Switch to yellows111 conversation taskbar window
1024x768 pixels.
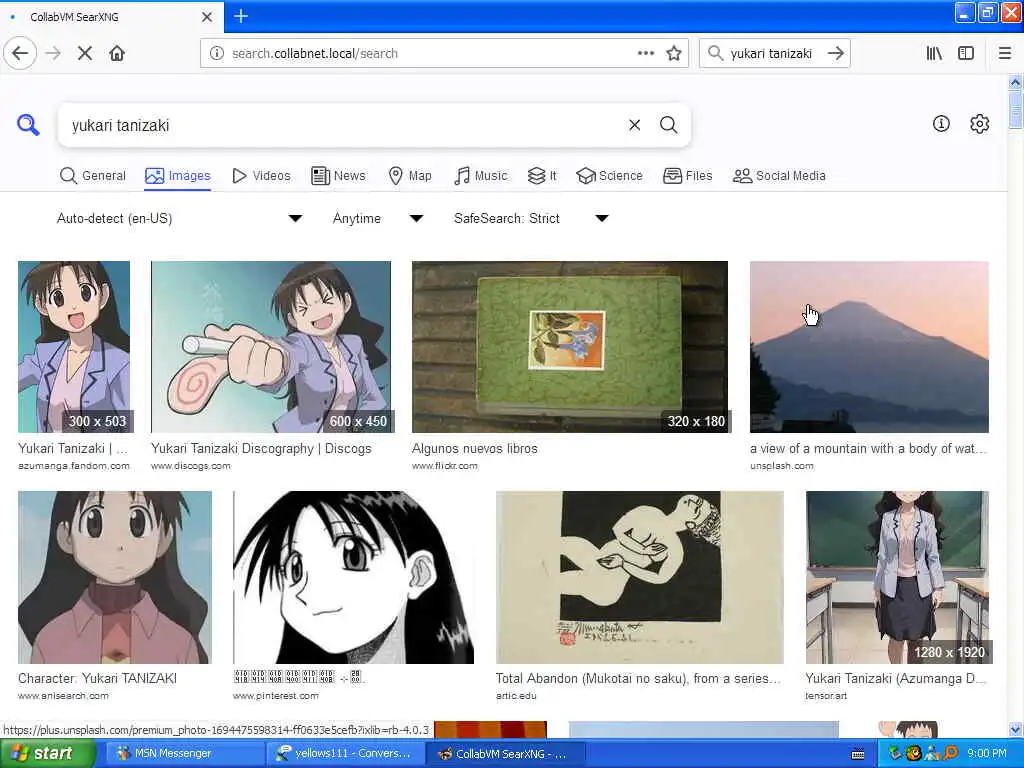(x=345, y=753)
